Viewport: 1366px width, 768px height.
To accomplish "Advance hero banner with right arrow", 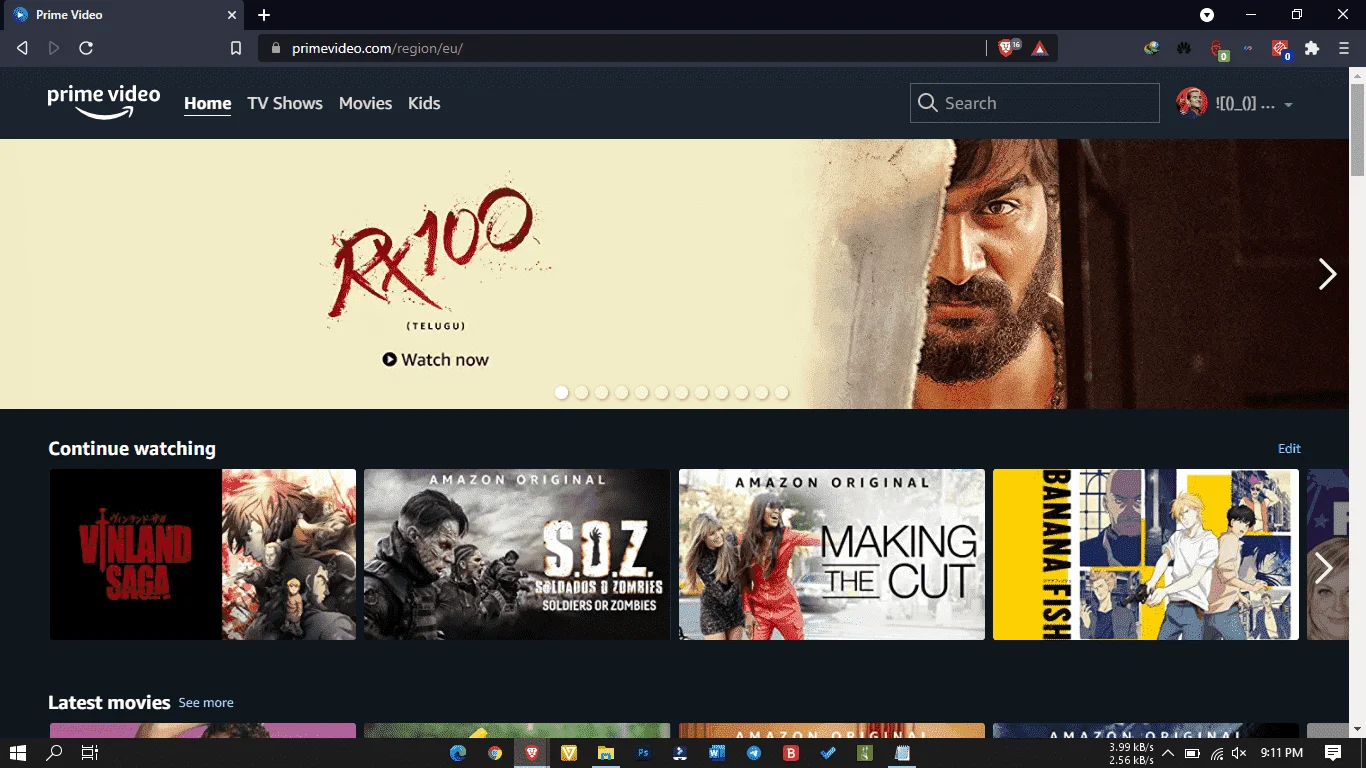I will click(1327, 274).
